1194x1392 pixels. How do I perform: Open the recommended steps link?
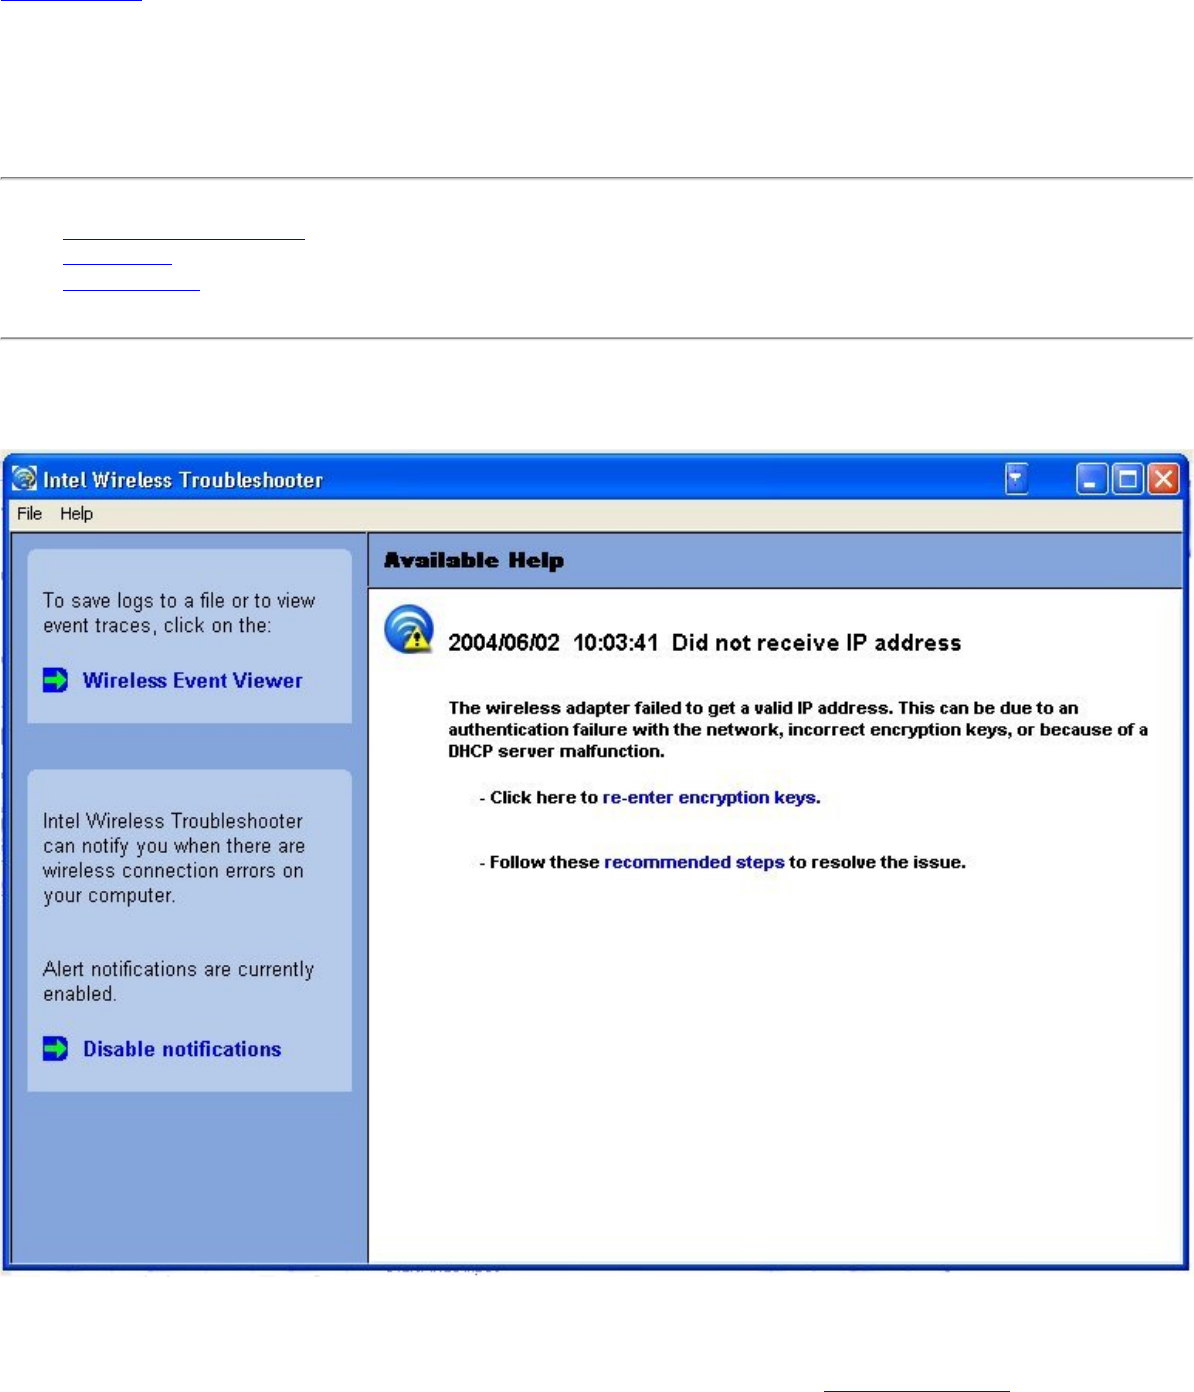pyautogui.click(x=694, y=862)
